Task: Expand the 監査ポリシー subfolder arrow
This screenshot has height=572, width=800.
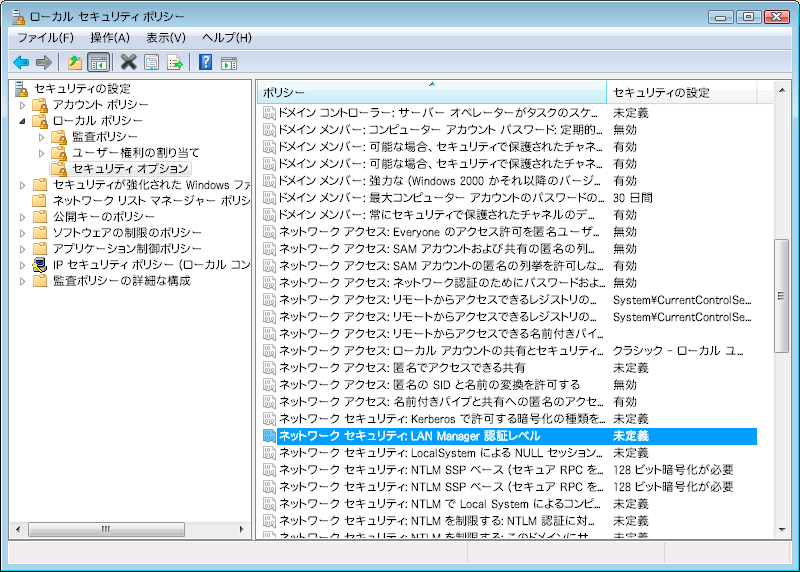Action: 42,137
